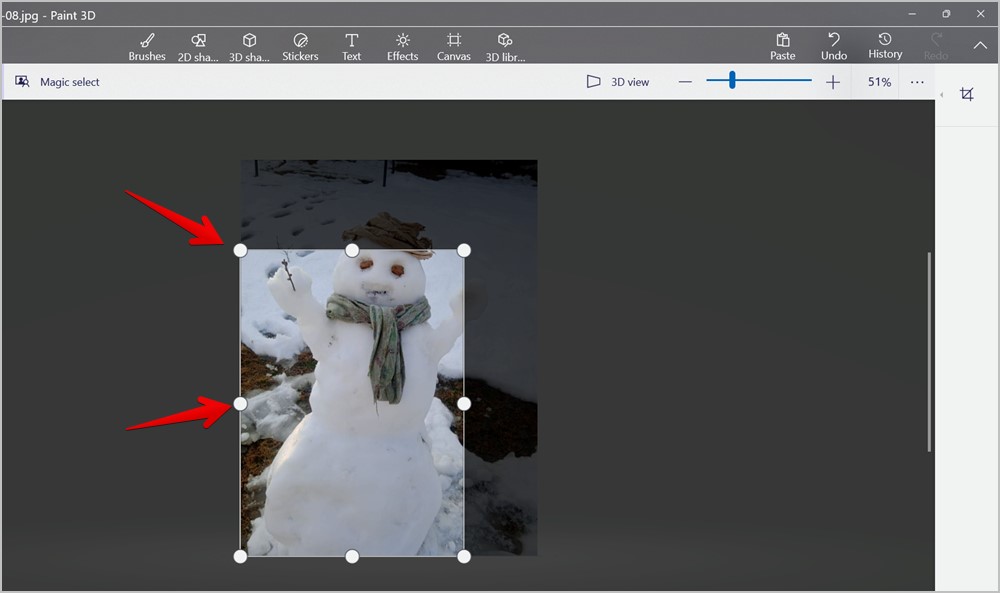Open the three-dot more options menu

(x=917, y=82)
